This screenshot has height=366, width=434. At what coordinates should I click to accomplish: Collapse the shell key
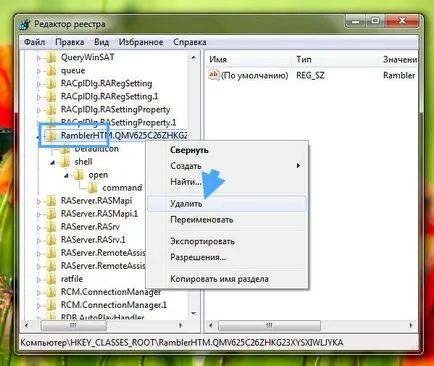pos(53,163)
